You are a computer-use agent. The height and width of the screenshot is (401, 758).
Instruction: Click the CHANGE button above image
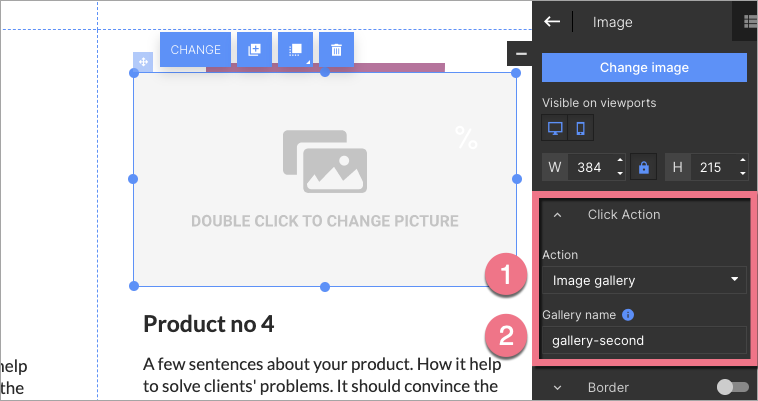coord(195,50)
